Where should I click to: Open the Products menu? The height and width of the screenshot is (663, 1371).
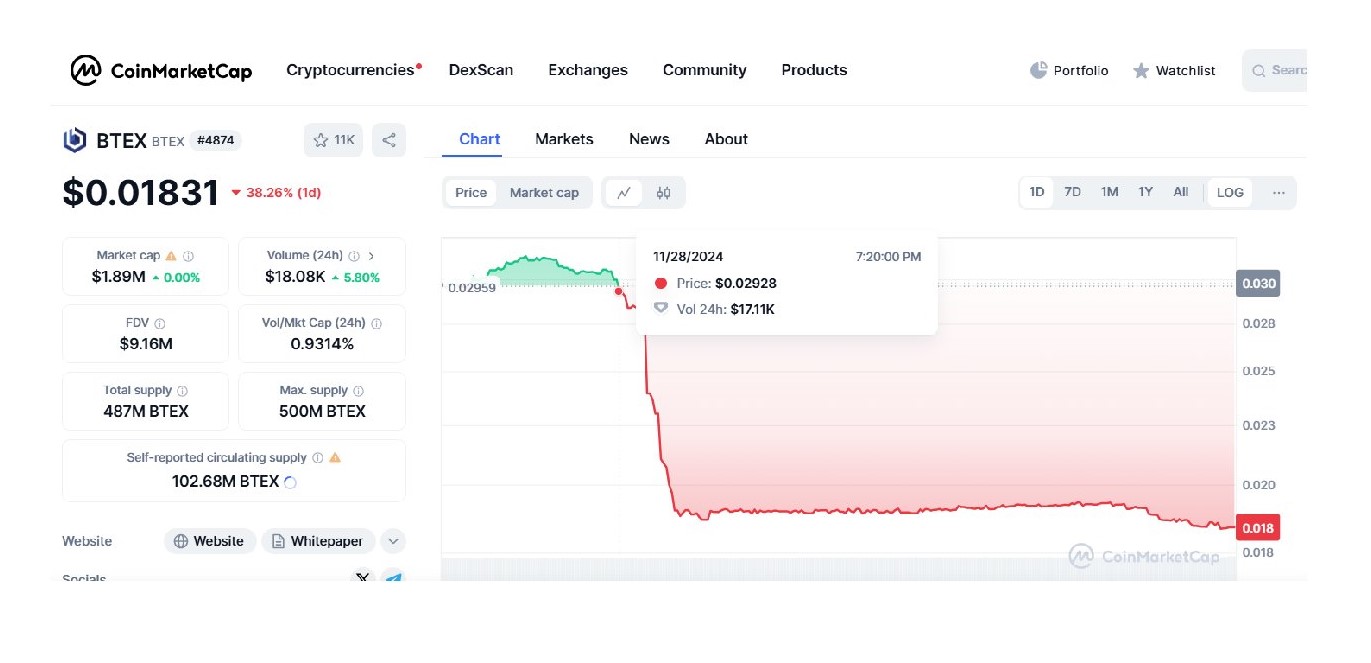(814, 70)
